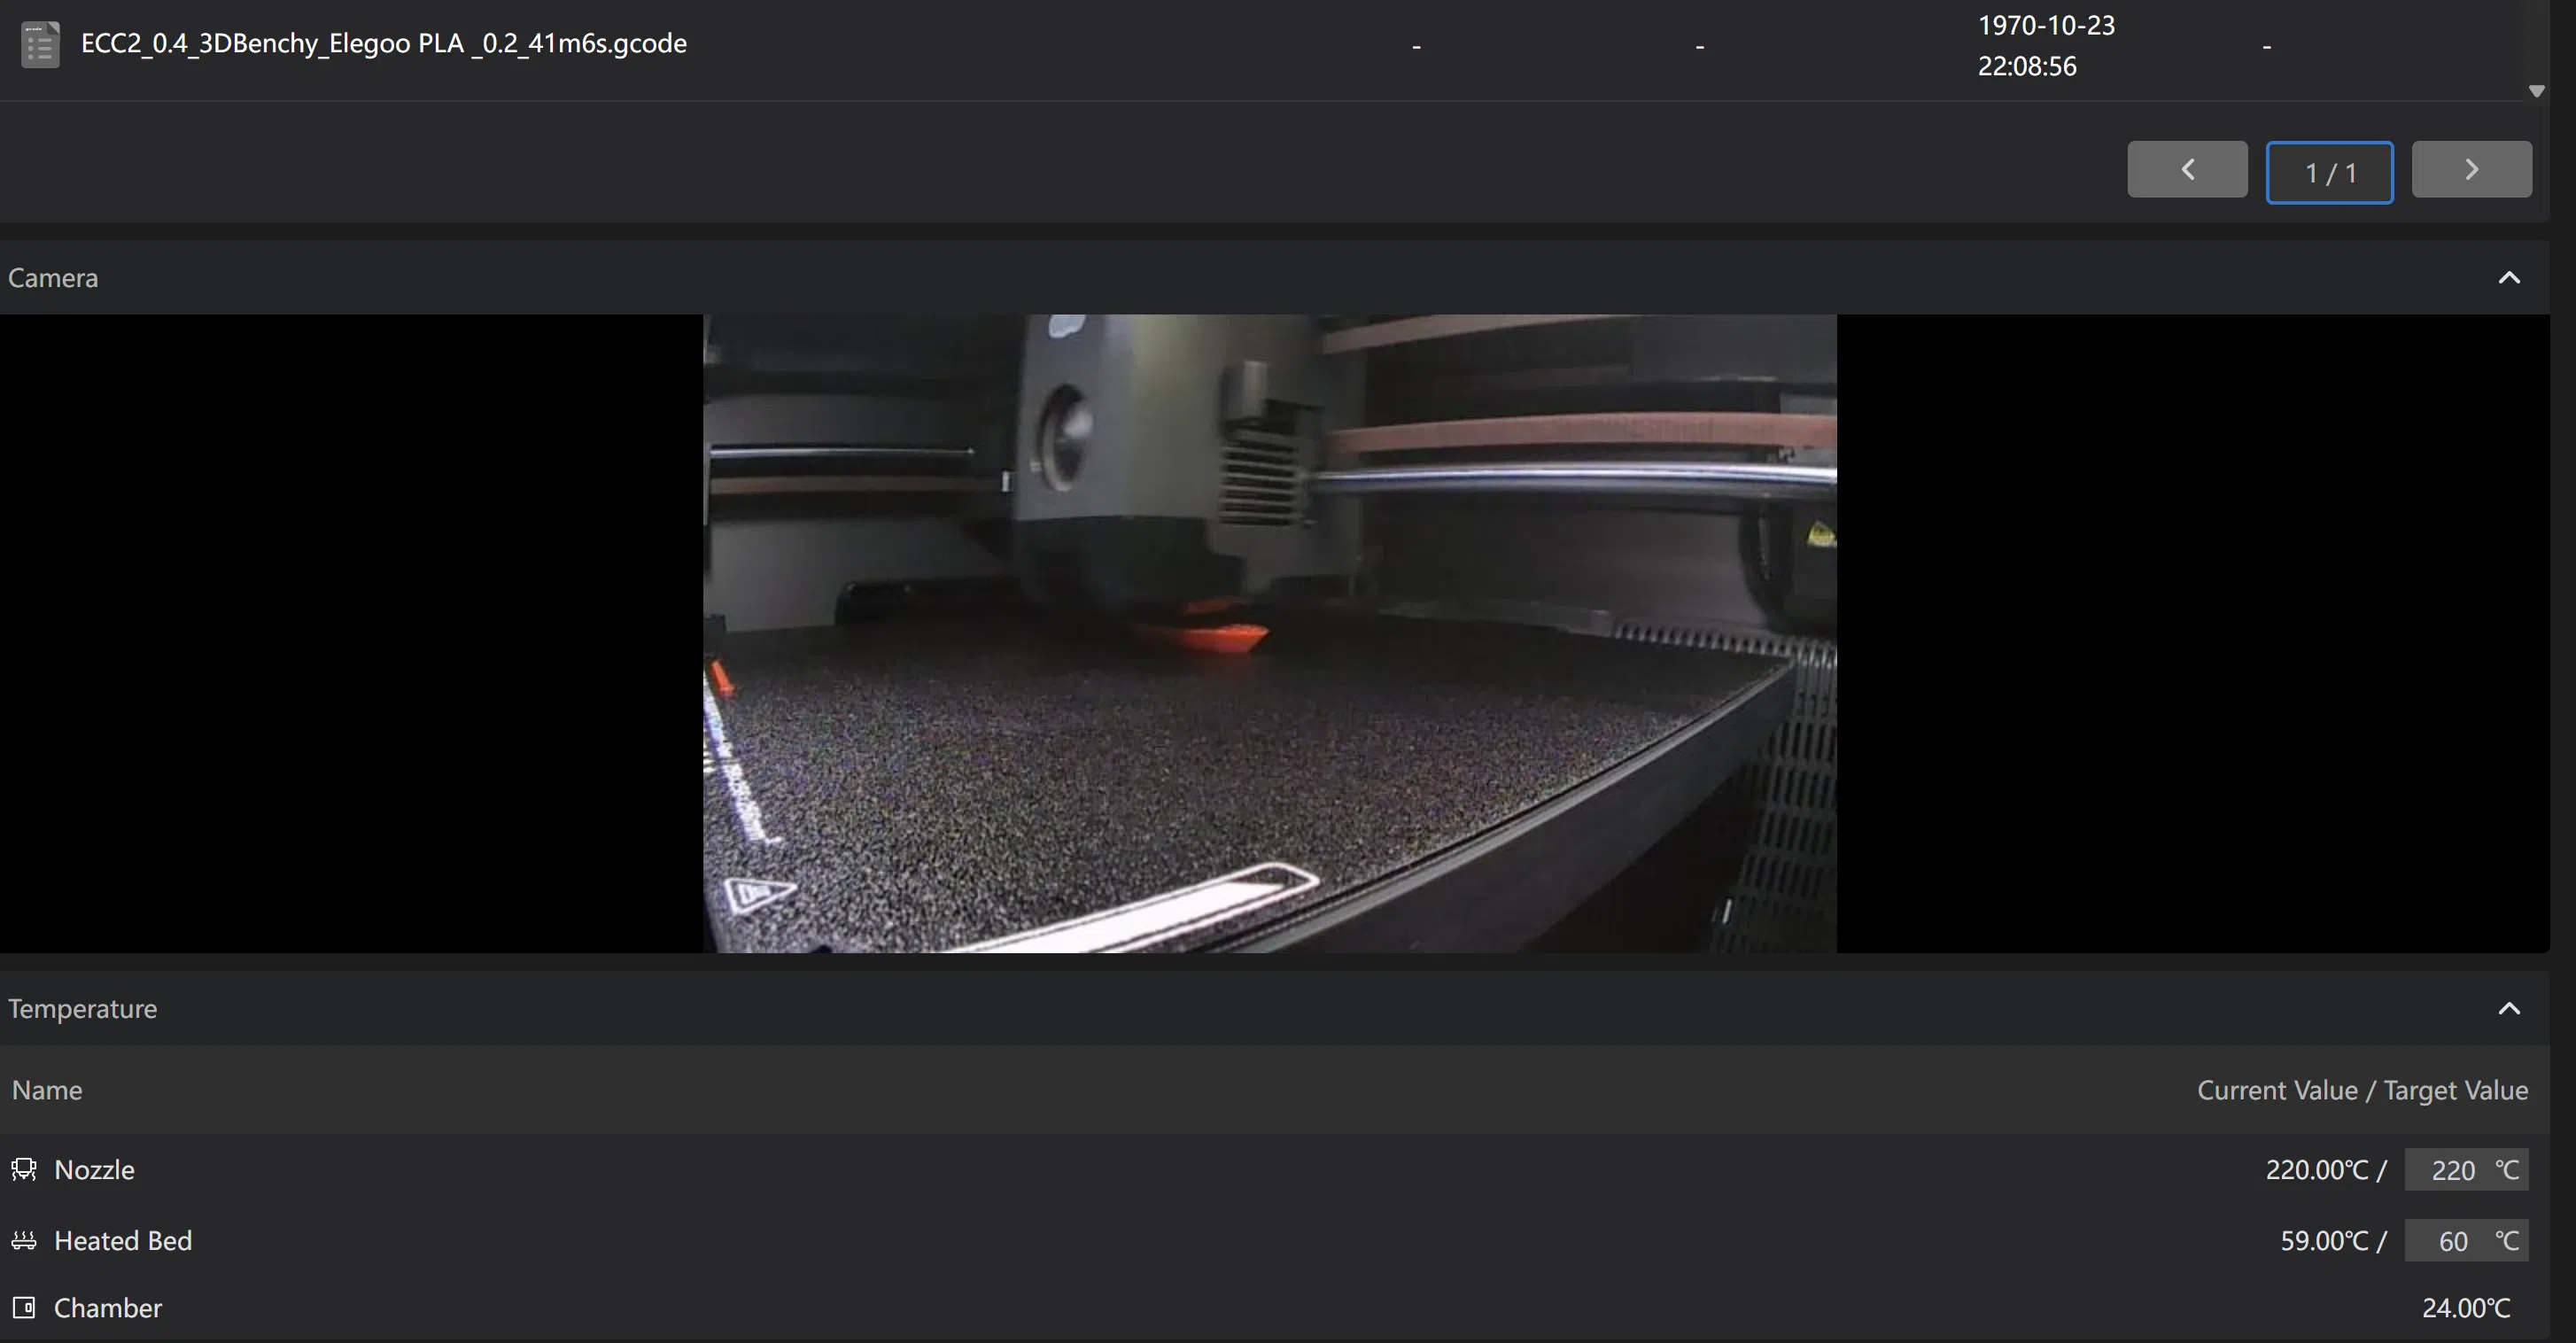Select the Heated Bed row label
Image resolution: width=2576 pixels, height=1343 pixels.
coord(122,1241)
